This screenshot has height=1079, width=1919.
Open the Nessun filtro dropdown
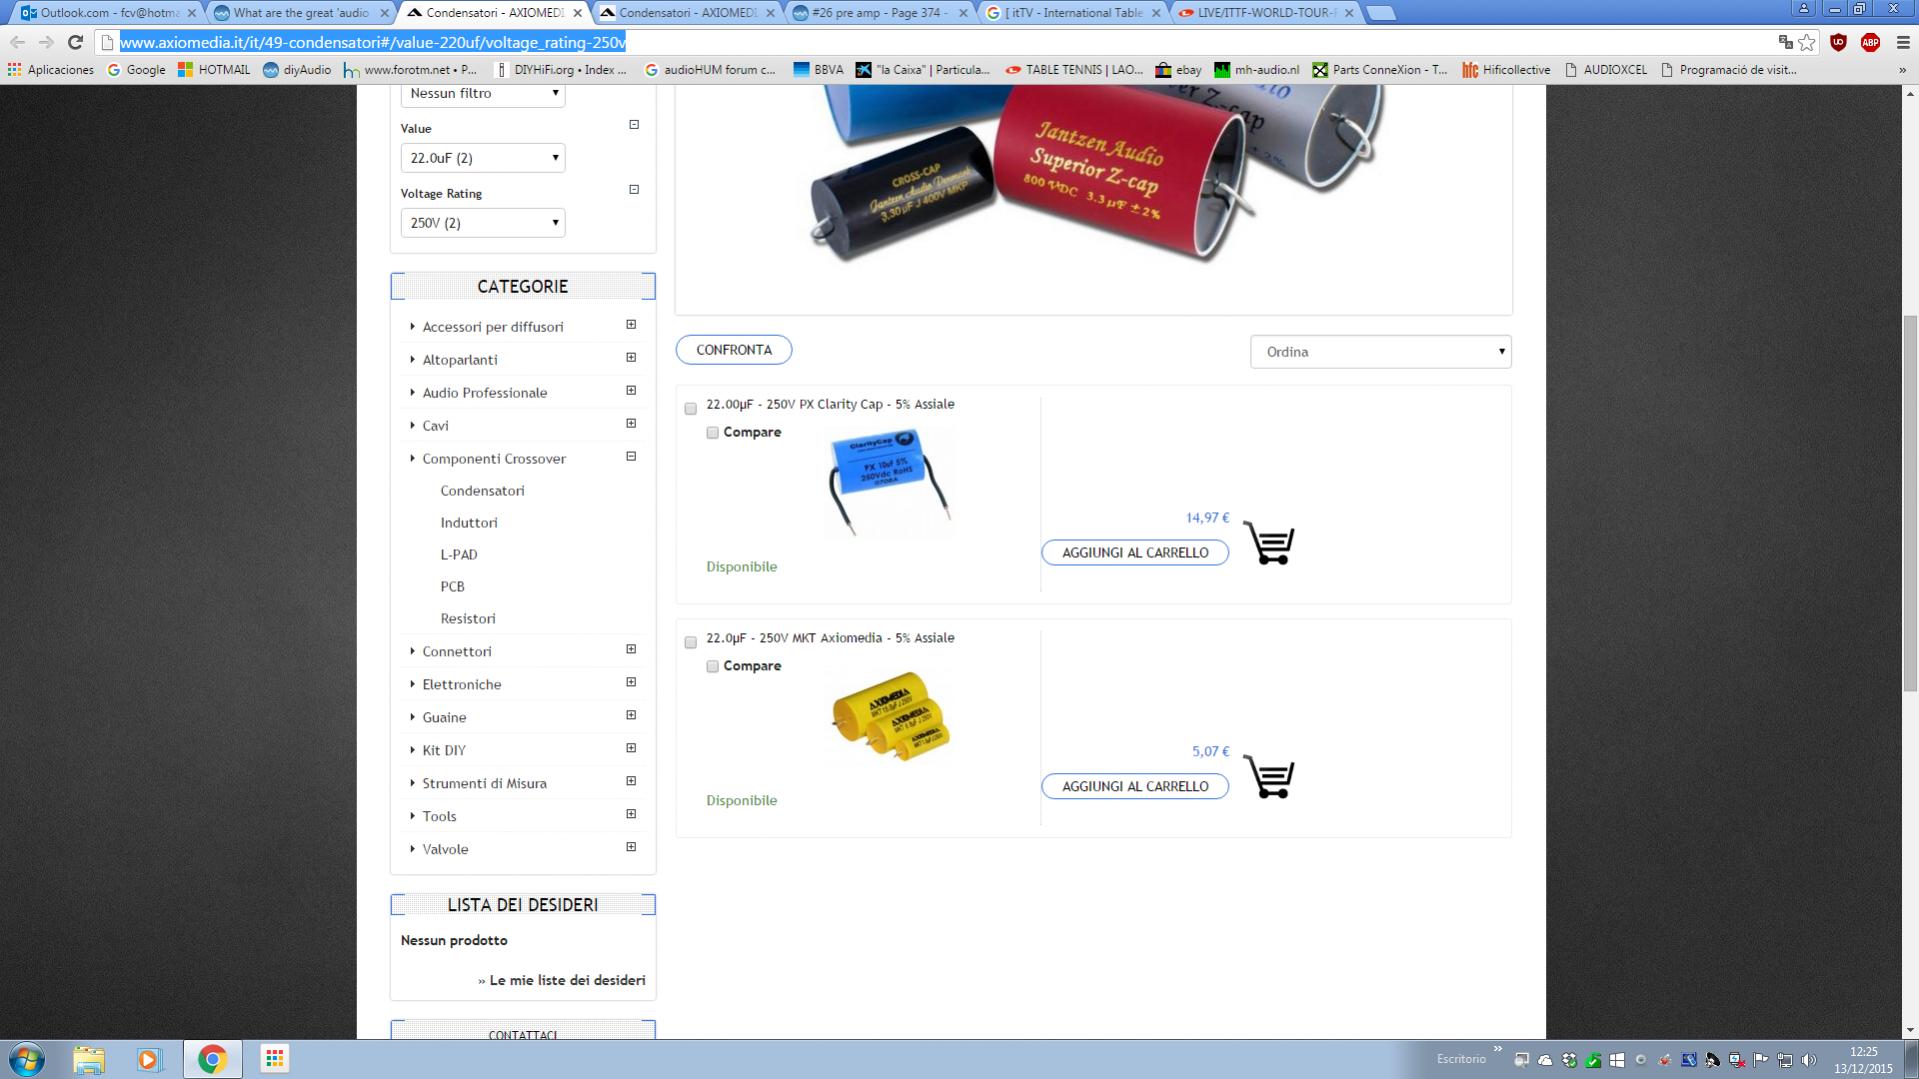click(483, 93)
